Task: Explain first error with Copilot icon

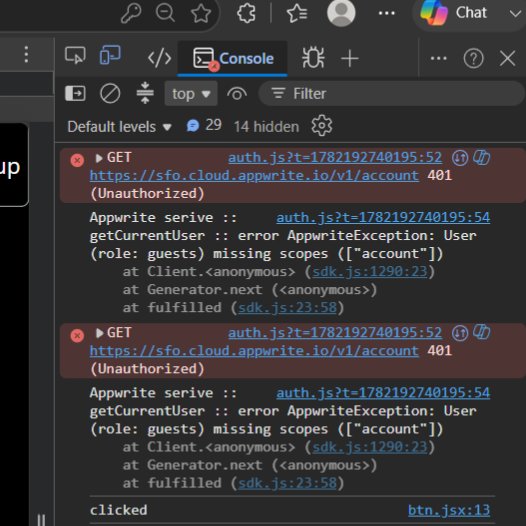Action: (x=481, y=157)
